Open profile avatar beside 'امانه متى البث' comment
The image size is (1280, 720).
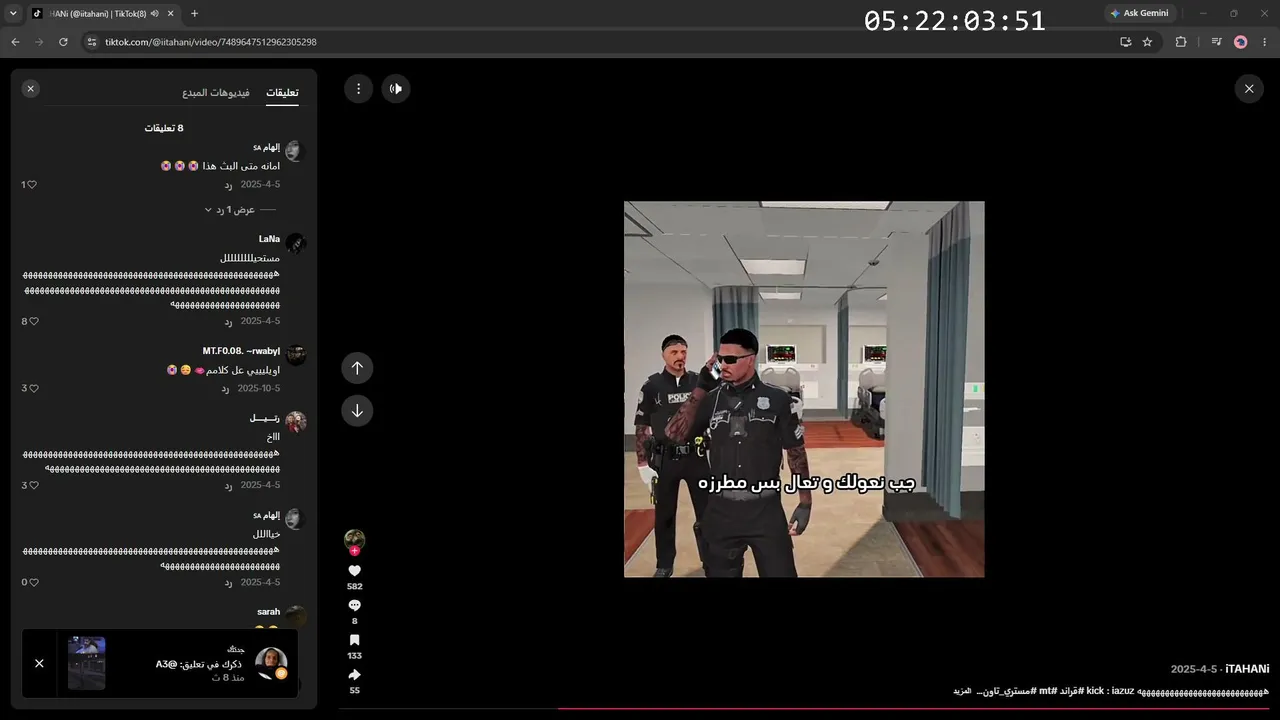pos(294,151)
